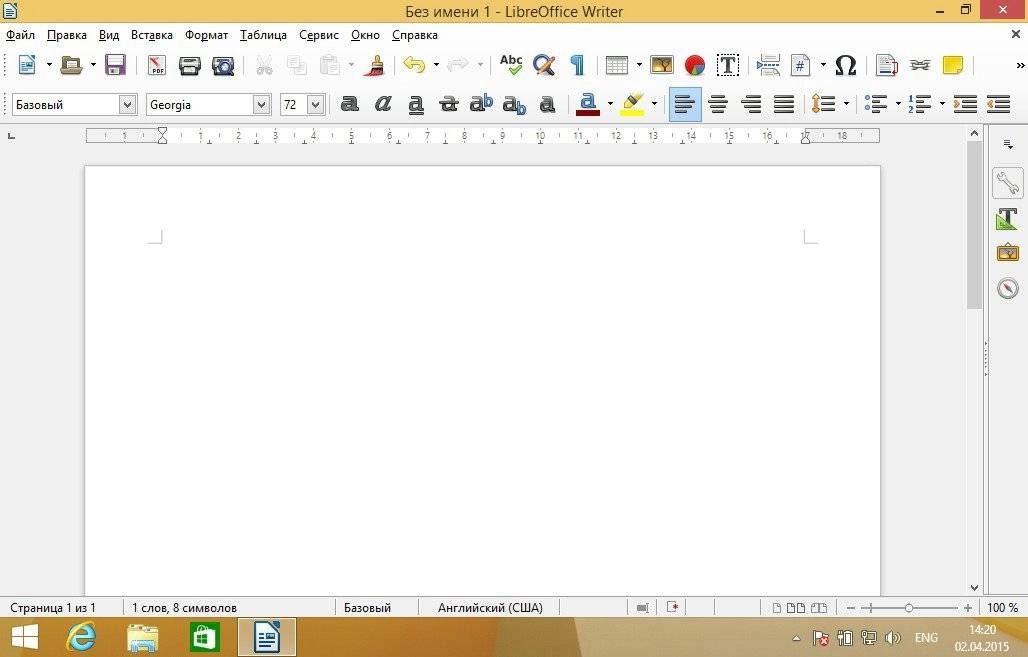Screen dimensions: 1028x657
Task: Toggle underline text
Action: 416,104
